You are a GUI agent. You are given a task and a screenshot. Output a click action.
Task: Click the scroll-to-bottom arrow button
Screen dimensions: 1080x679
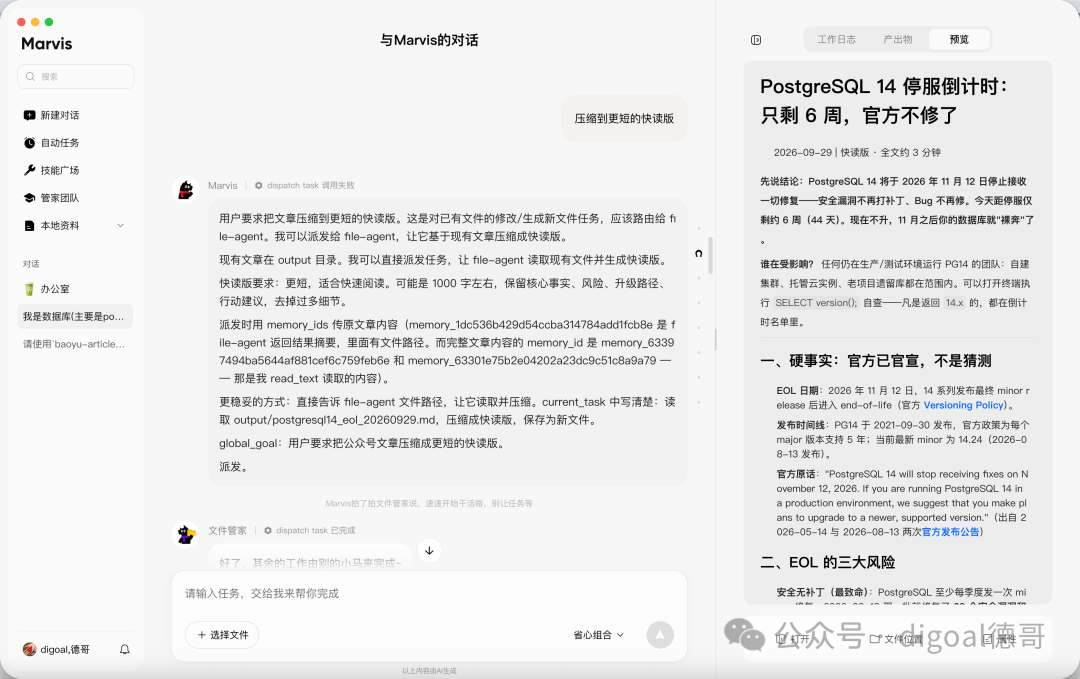click(x=429, y=550)
